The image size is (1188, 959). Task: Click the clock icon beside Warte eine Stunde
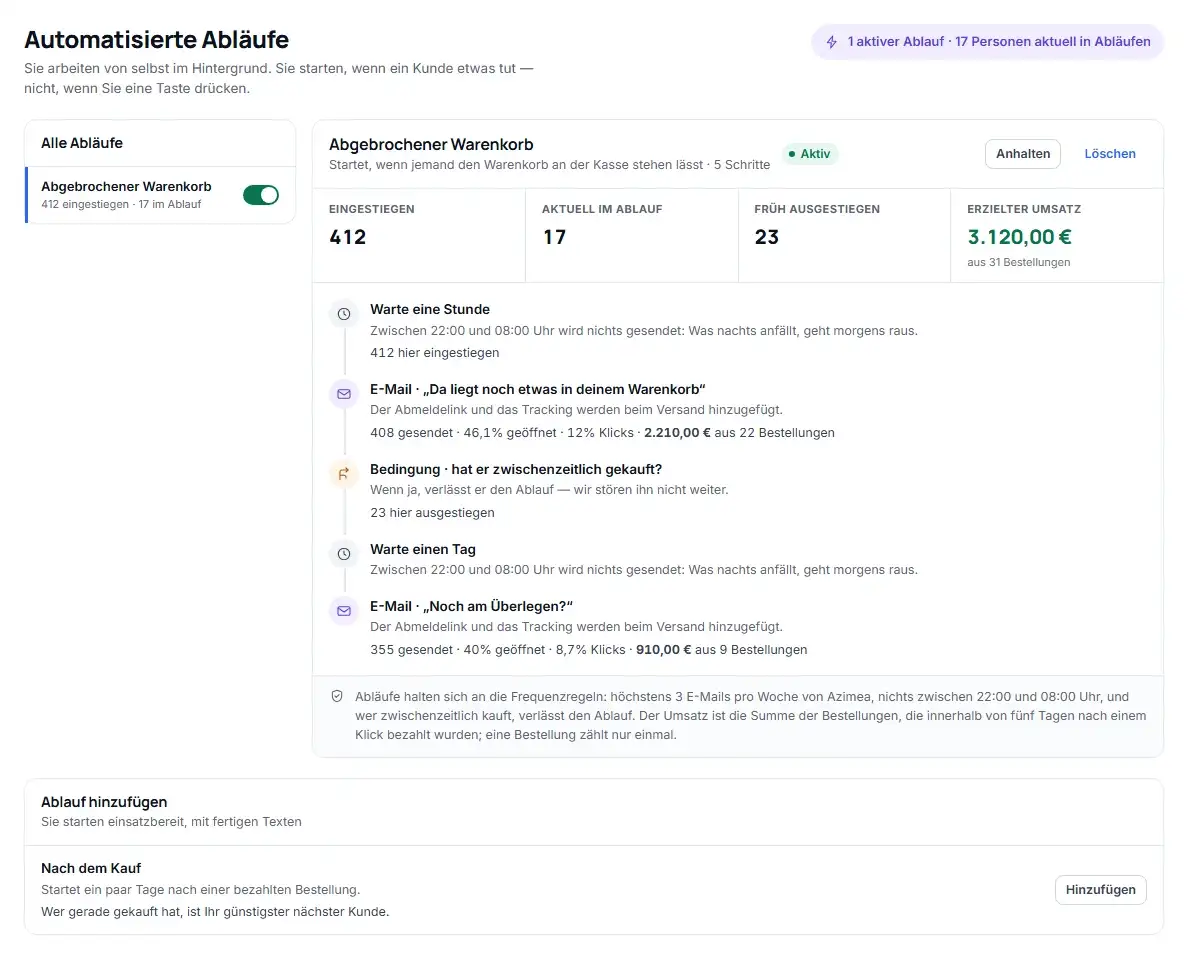click(x=344, y=314)
